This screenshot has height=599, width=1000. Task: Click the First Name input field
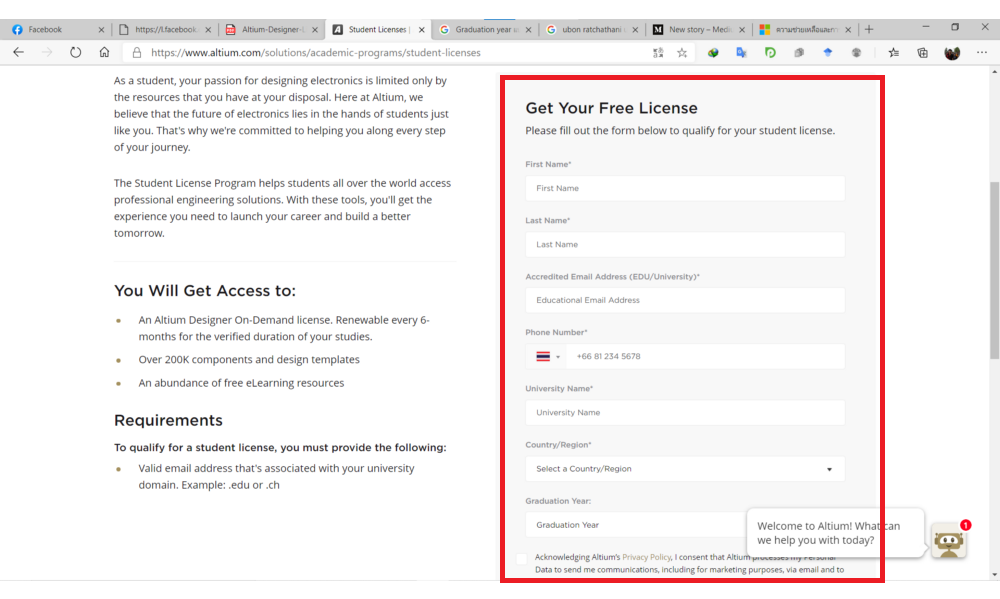[684, 187]
